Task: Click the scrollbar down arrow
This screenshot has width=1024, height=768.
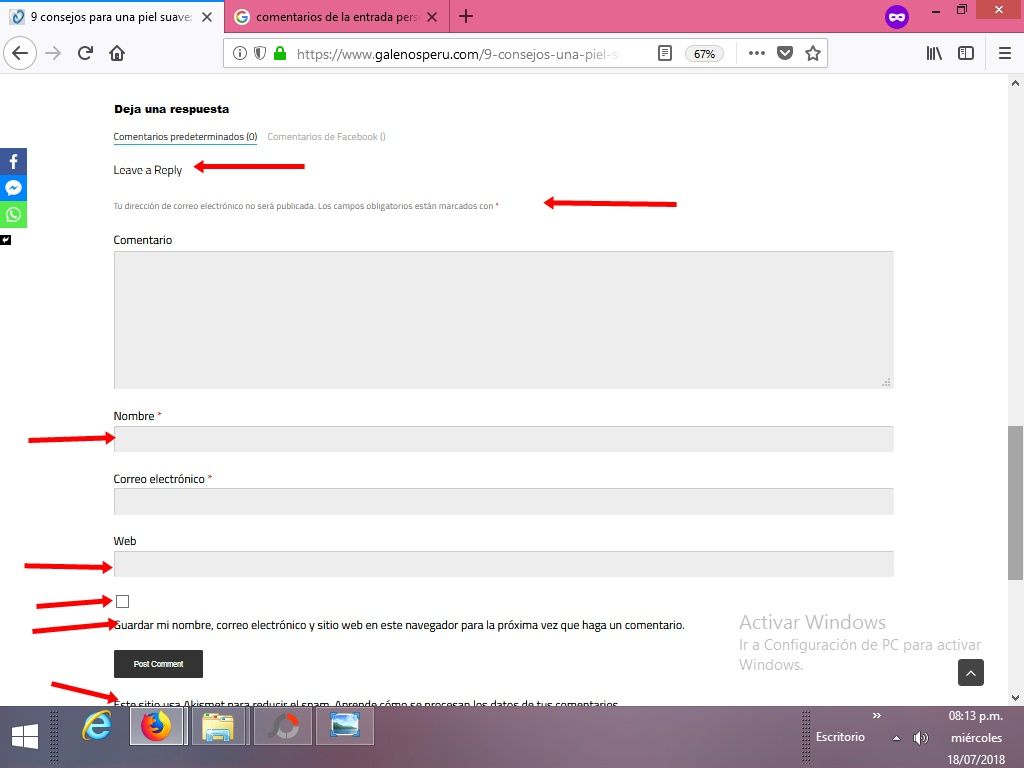Action: click(x=1015, y=697)
